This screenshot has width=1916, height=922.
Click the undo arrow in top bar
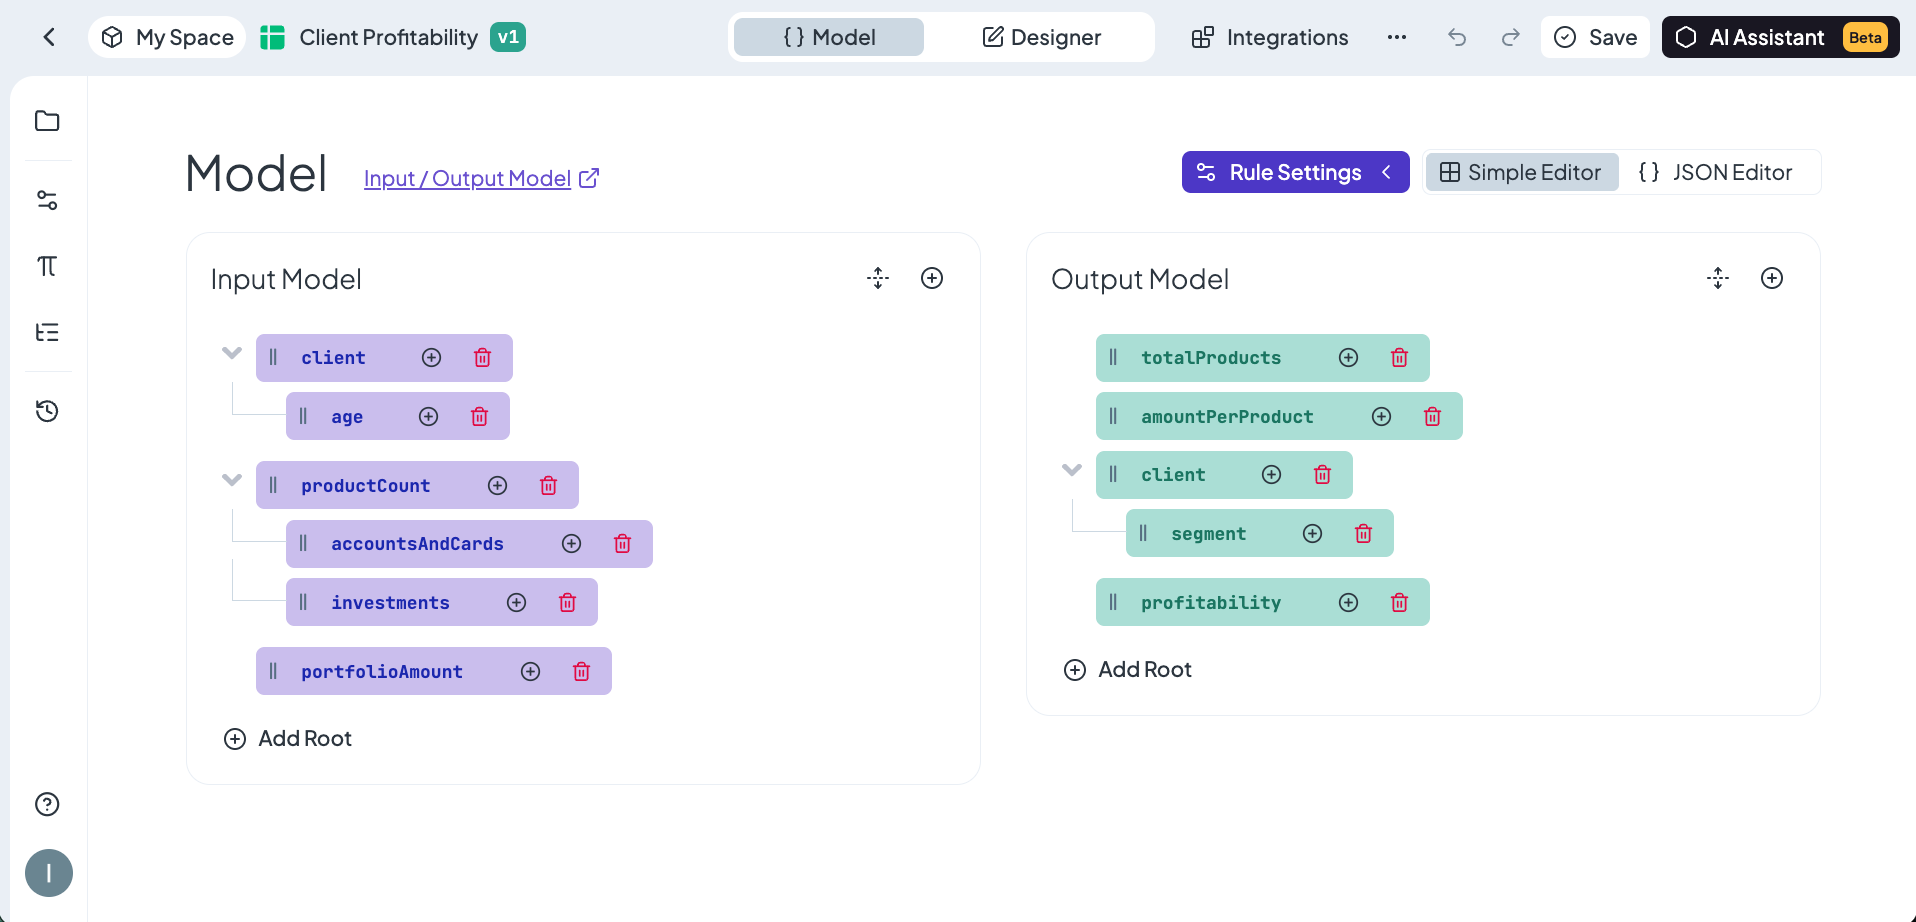[1457, 38]
